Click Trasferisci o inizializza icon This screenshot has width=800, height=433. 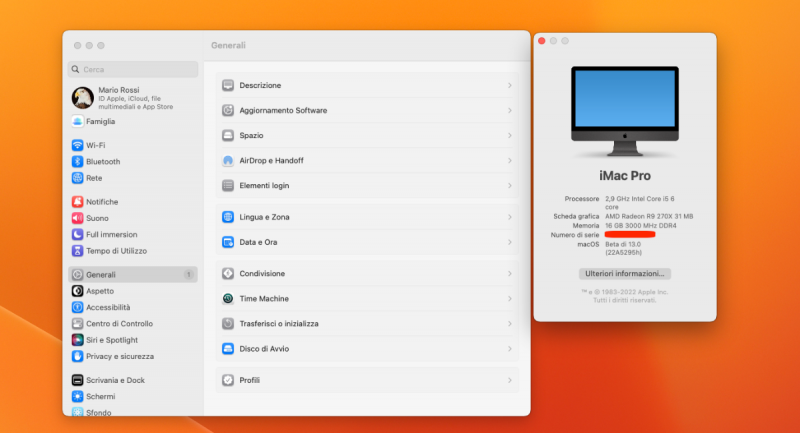click(228, 324)
